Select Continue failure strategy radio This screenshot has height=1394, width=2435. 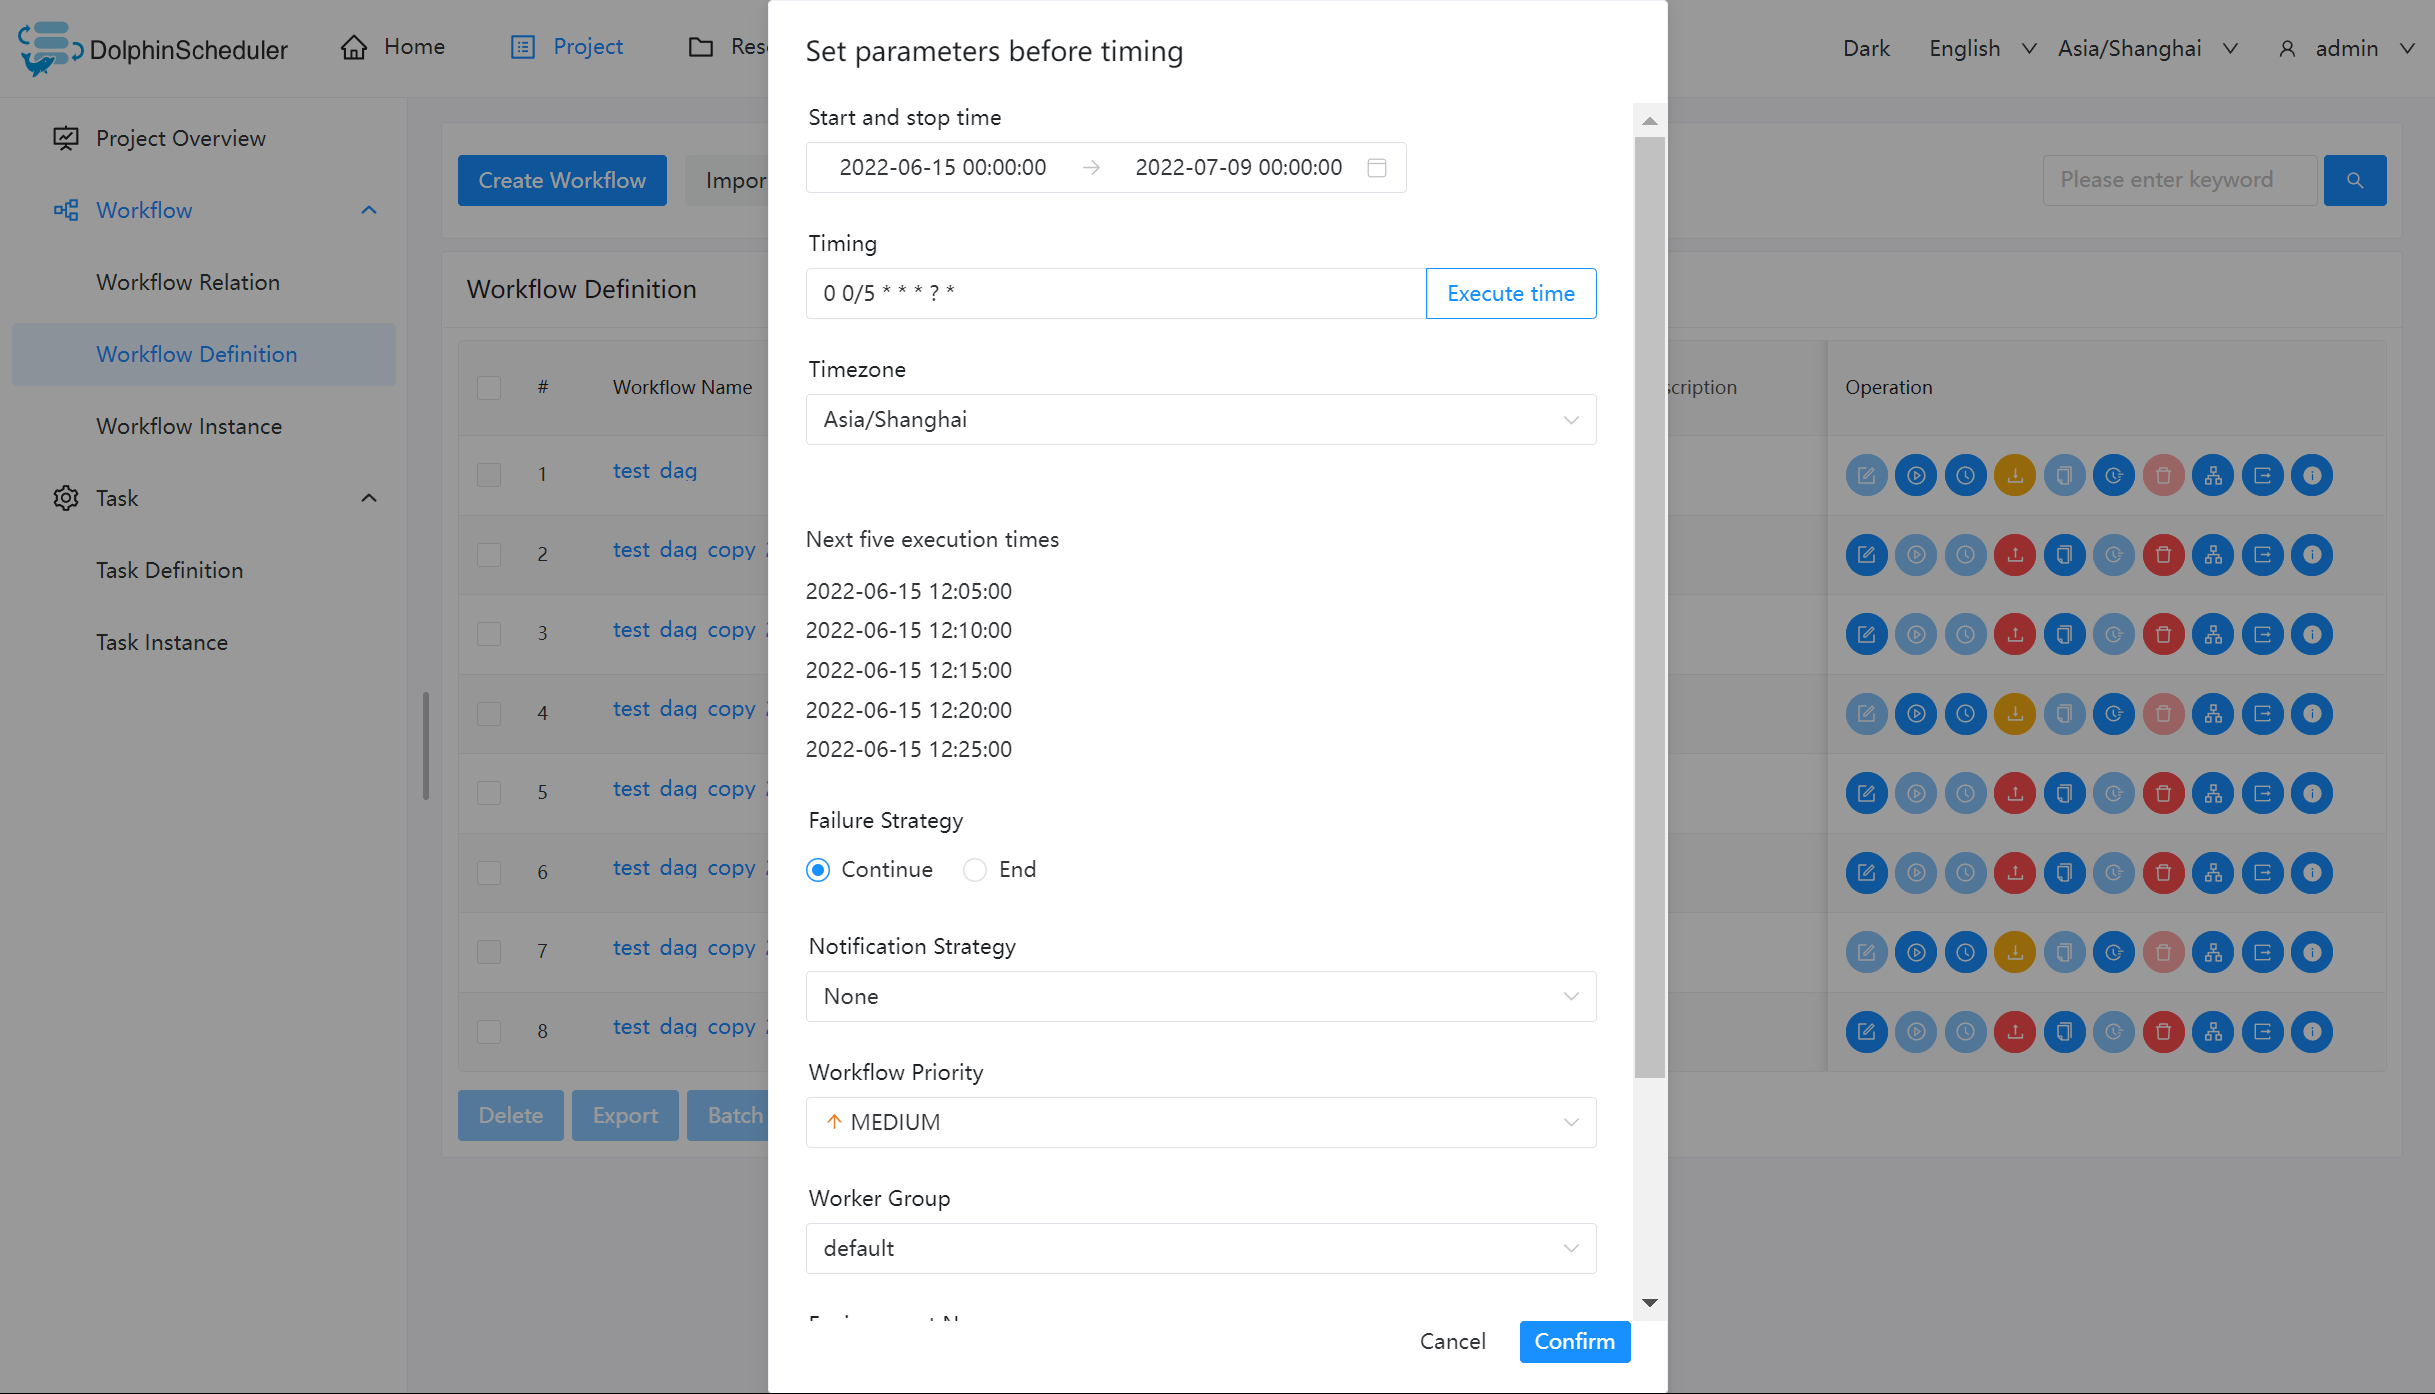click(x=818, y=870)
